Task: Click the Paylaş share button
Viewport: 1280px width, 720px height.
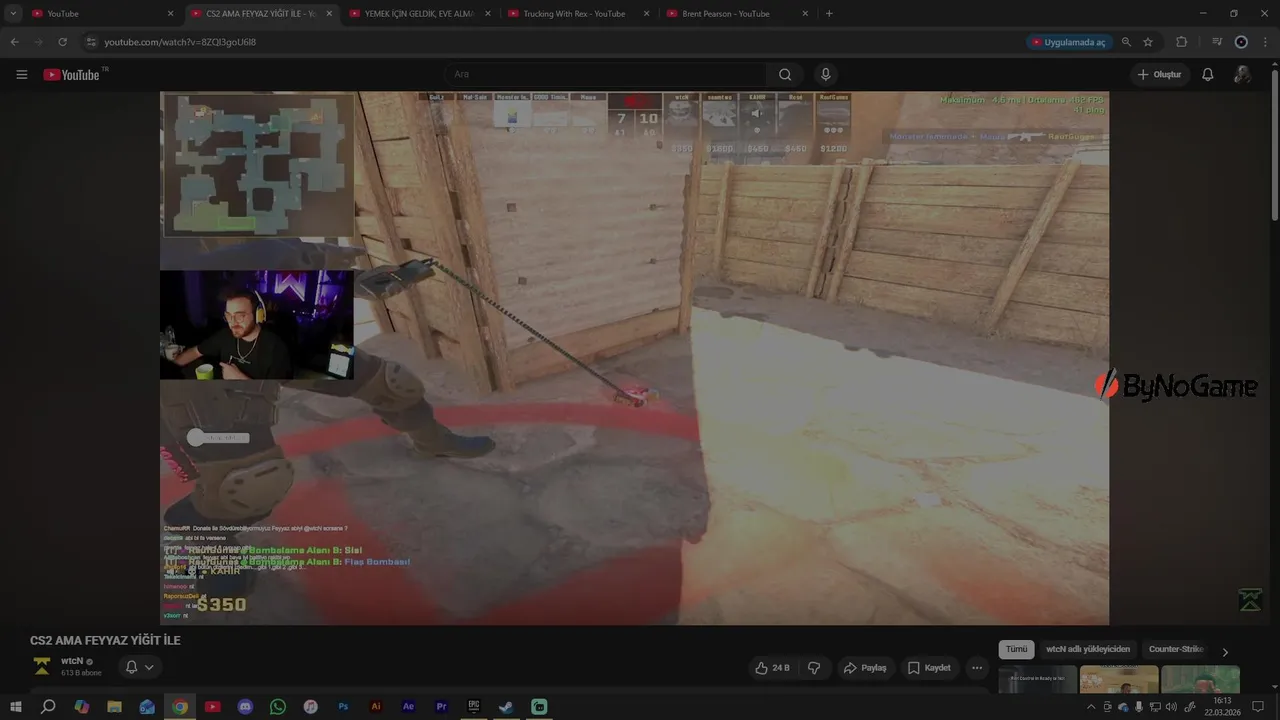Action: click(x=865, y=667)
